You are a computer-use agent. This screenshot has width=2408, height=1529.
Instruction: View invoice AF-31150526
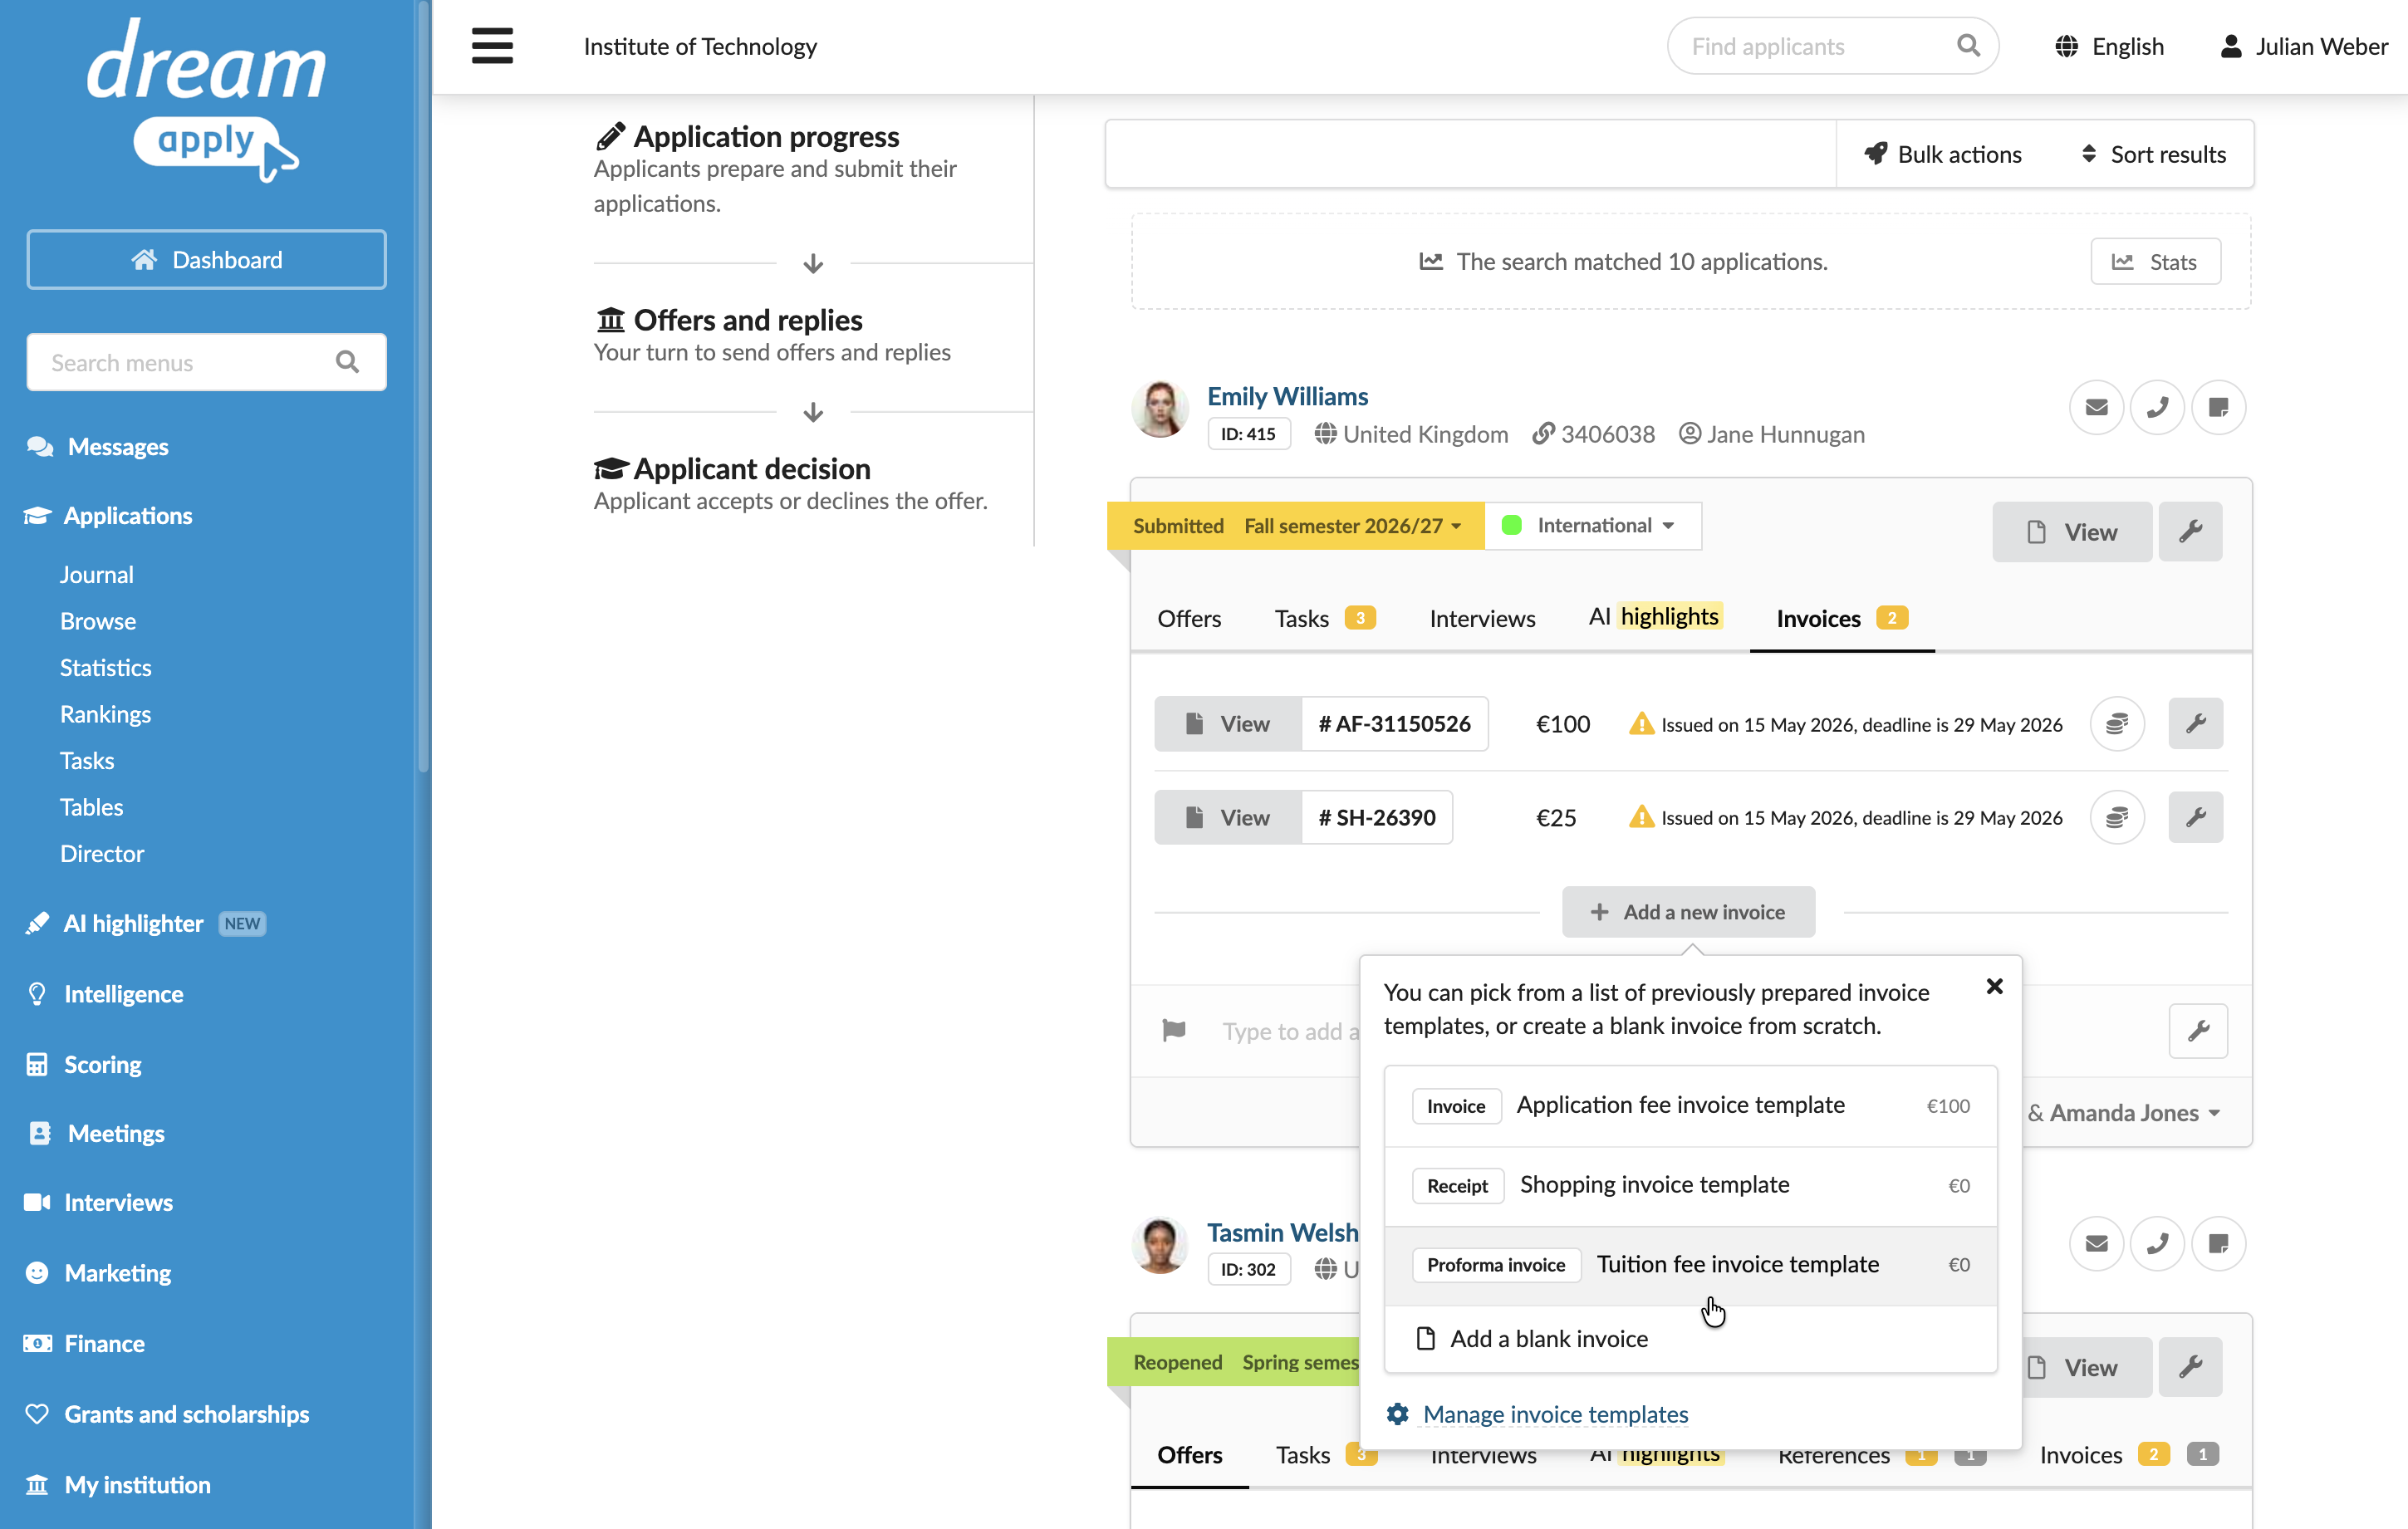pyautogui.click(x=1227, y=724)
